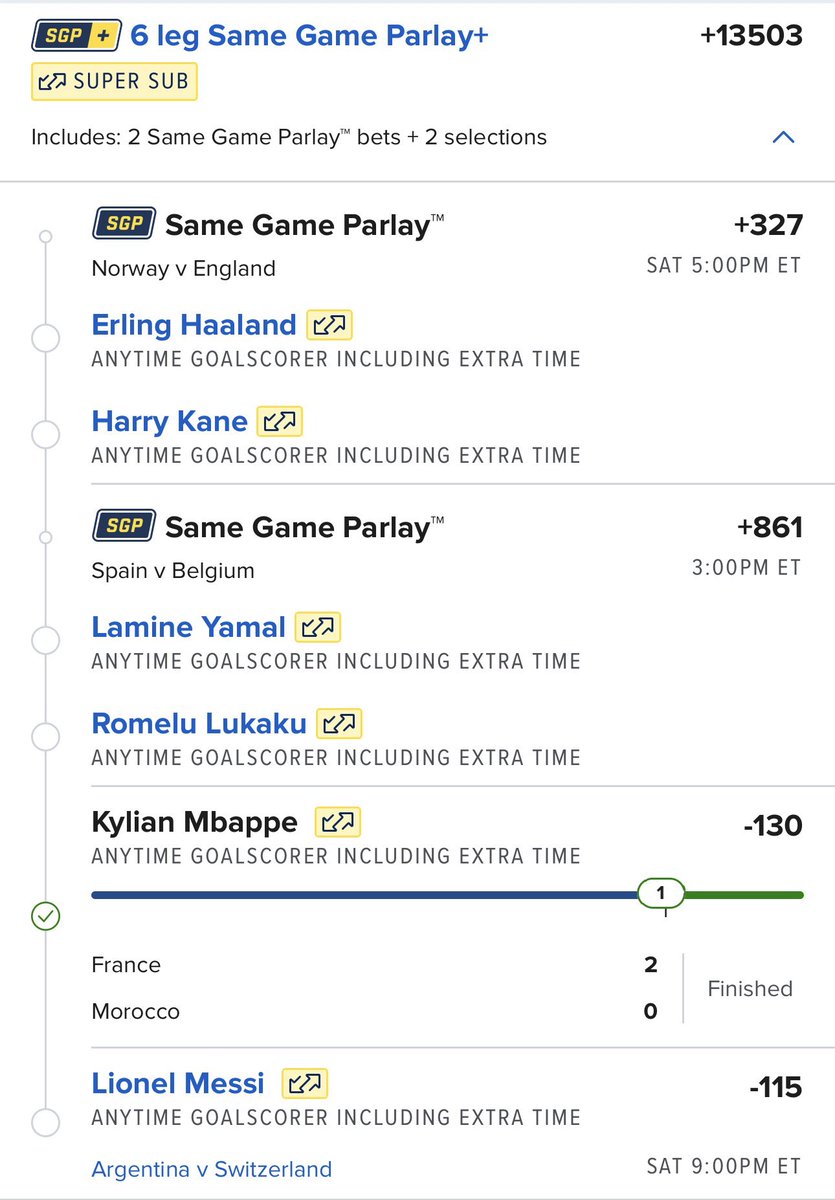Tap super sub icon beside Lionel Messi

pyautogui.click(x=305, y=1083)
